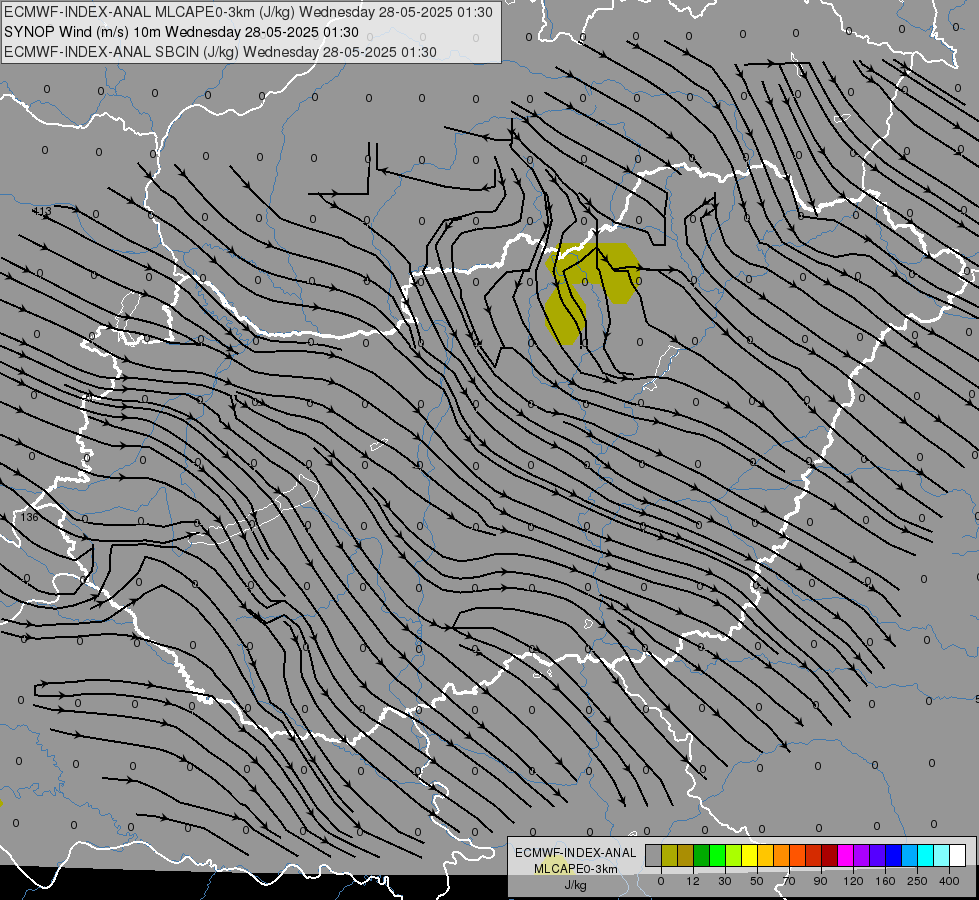Viewport: 979px width, 900px height.
Task: Click the legend tick label 50
Action: coord(757,881)
